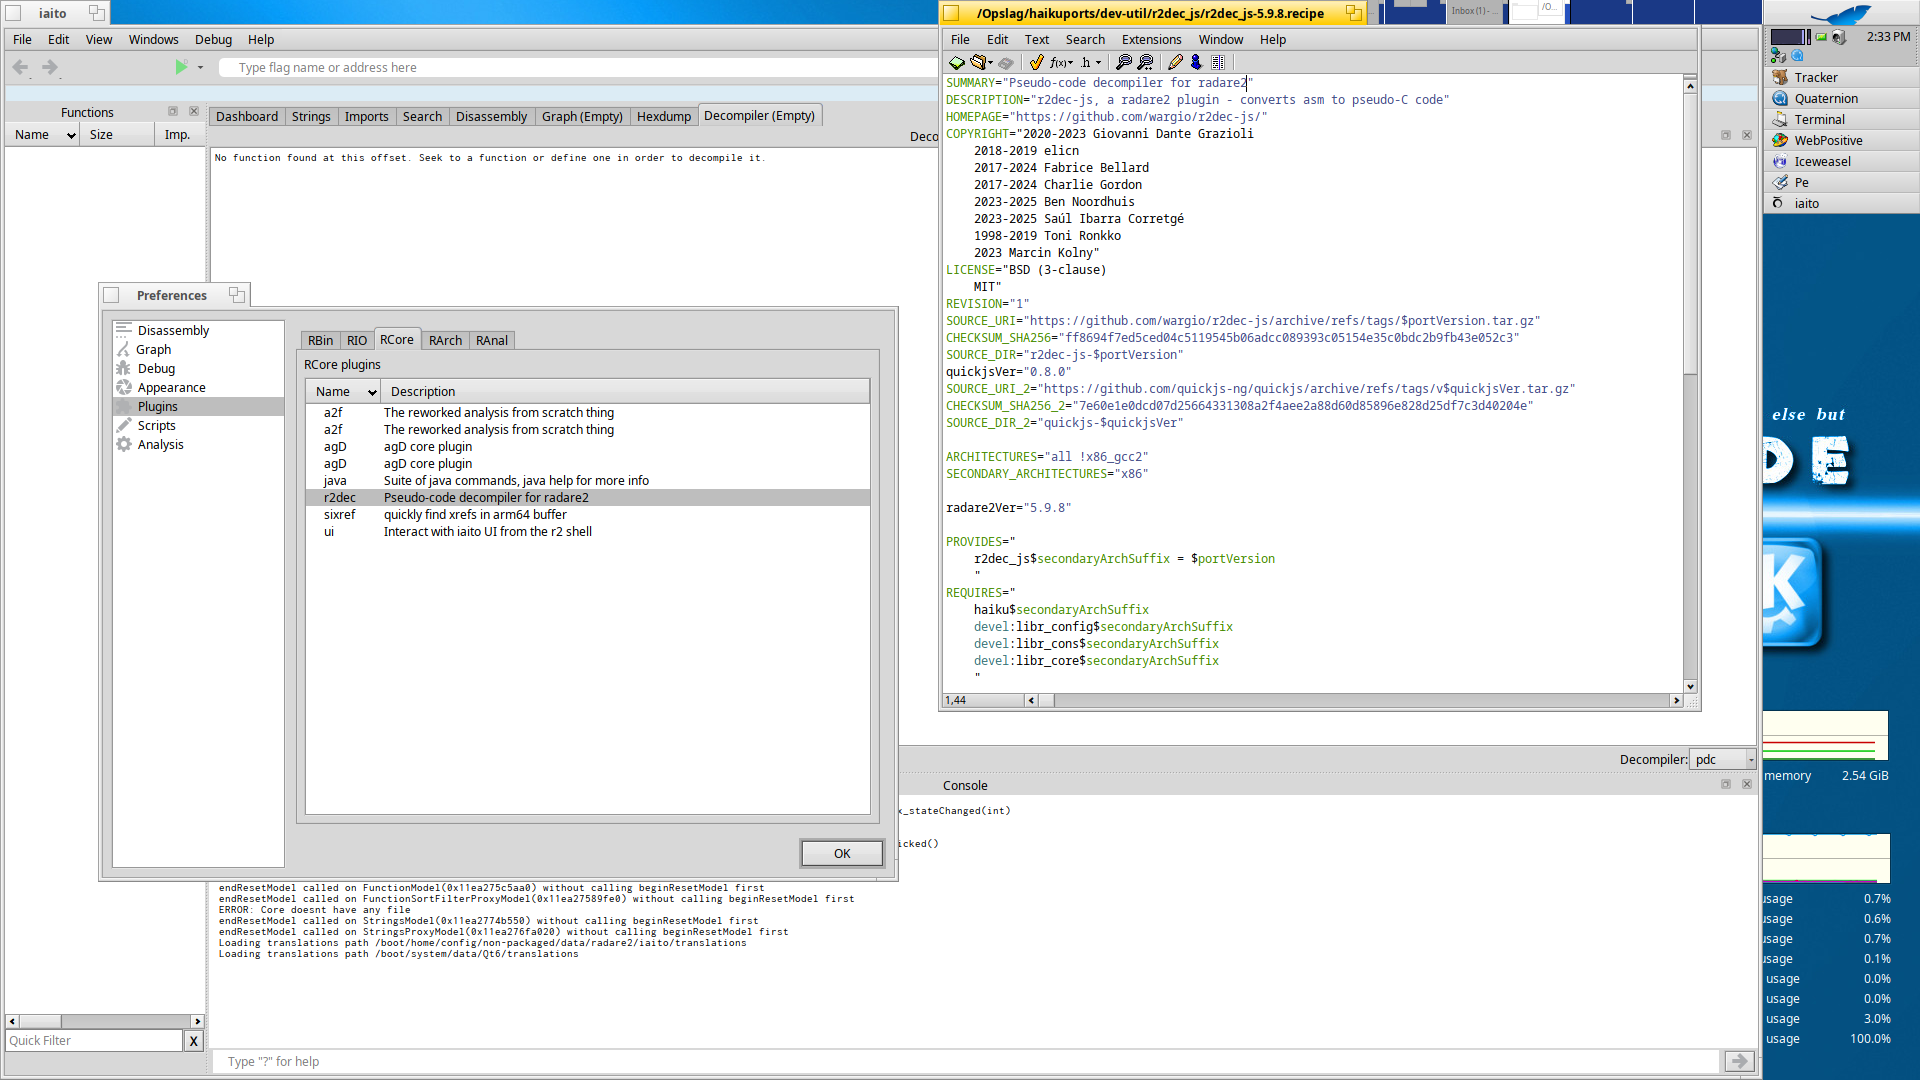Select the java plugin row
Viewport: 1920px width, 1080px height.
point(588,481)
